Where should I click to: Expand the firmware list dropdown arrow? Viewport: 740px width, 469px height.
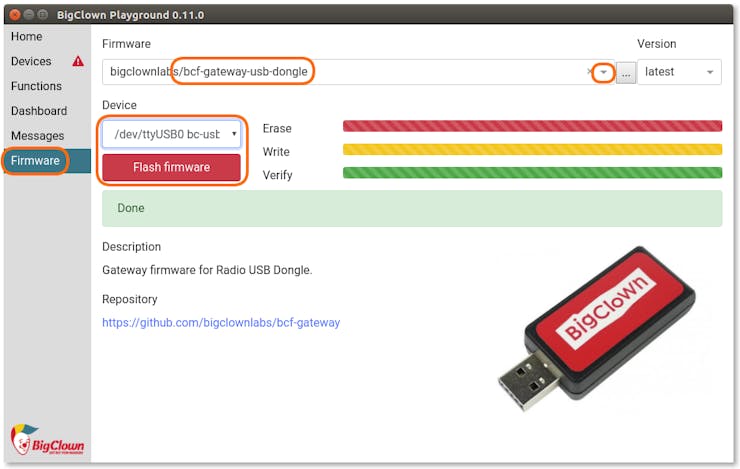point(603,72)
